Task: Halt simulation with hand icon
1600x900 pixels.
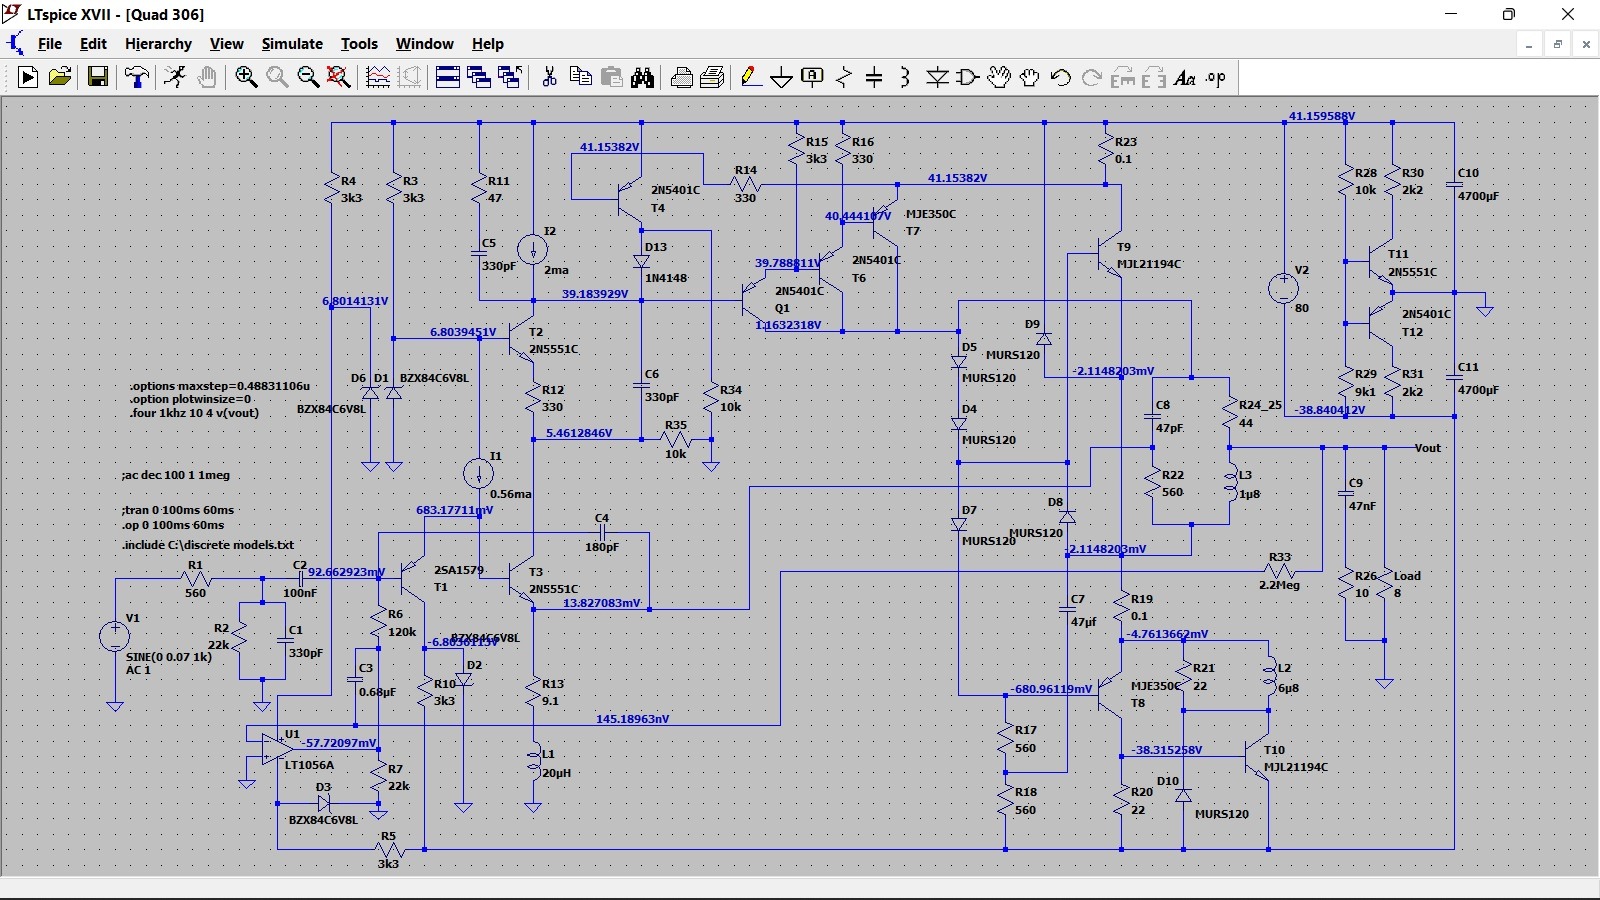Action: point(207,77)
